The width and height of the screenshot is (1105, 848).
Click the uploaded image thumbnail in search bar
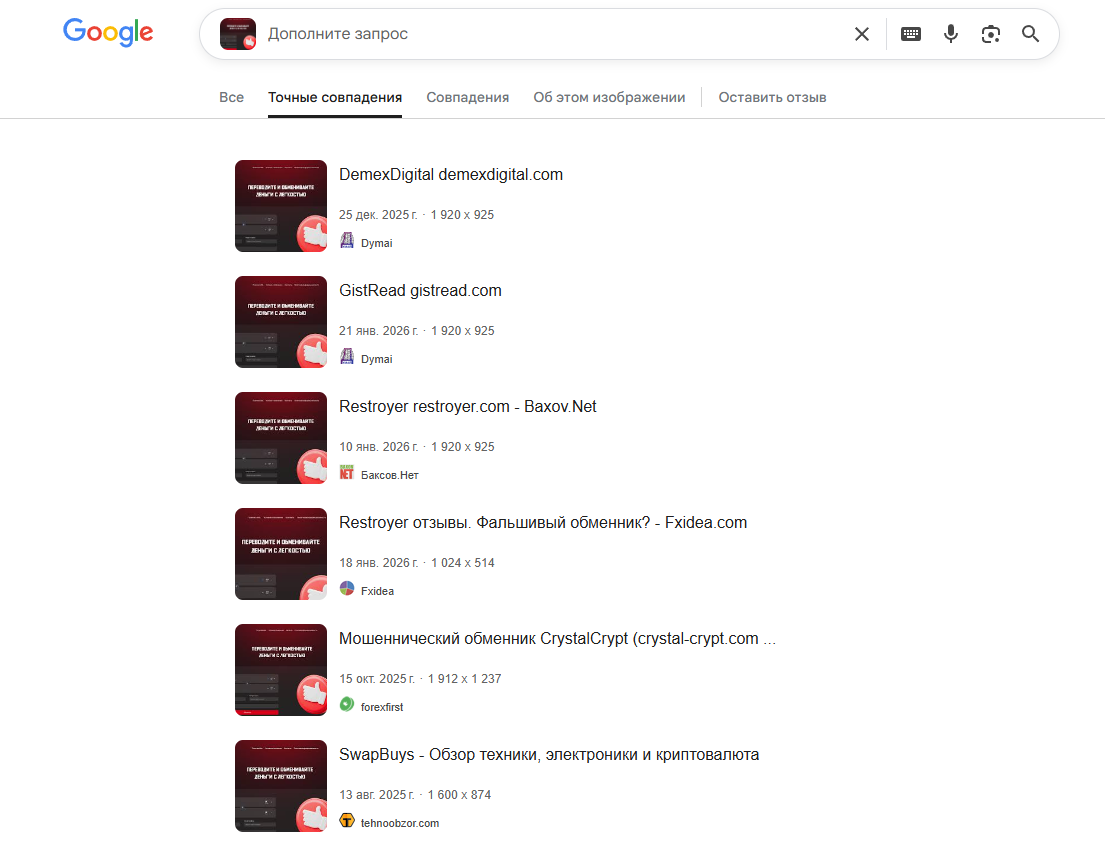237,34
